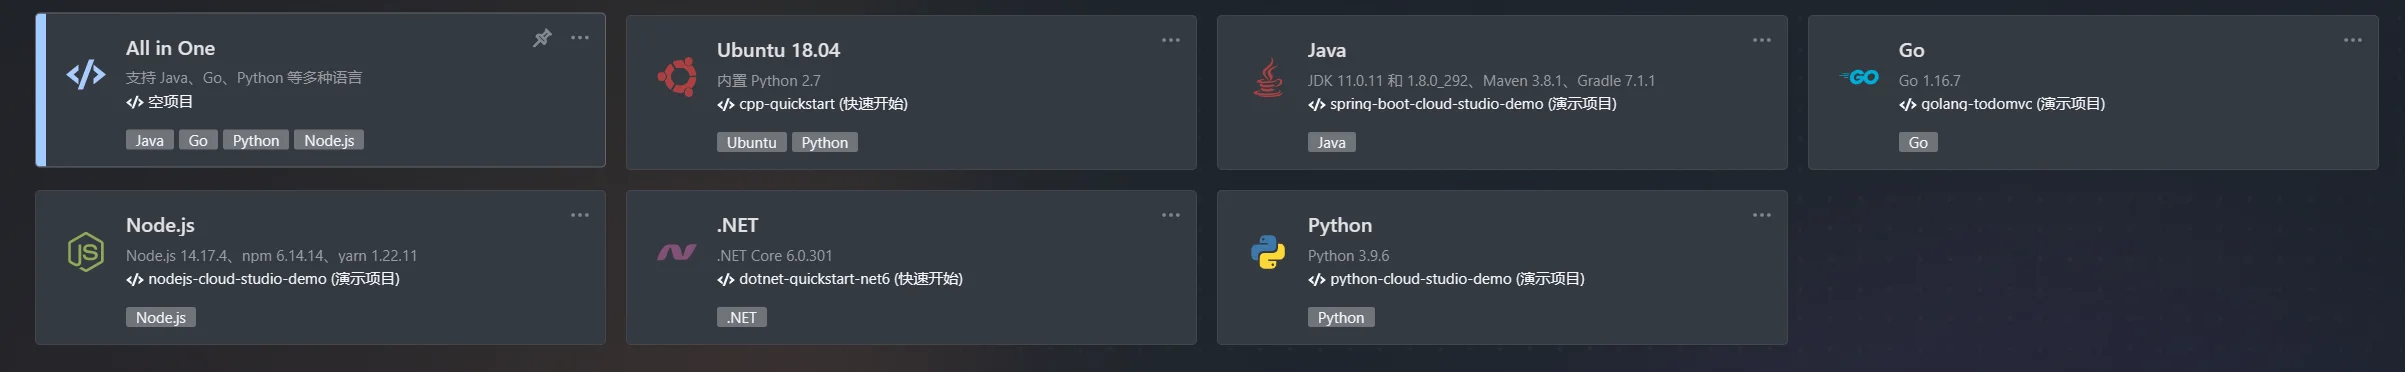
Task: Click the All in One code bracket icon
Action: click(x=86, y=74)
